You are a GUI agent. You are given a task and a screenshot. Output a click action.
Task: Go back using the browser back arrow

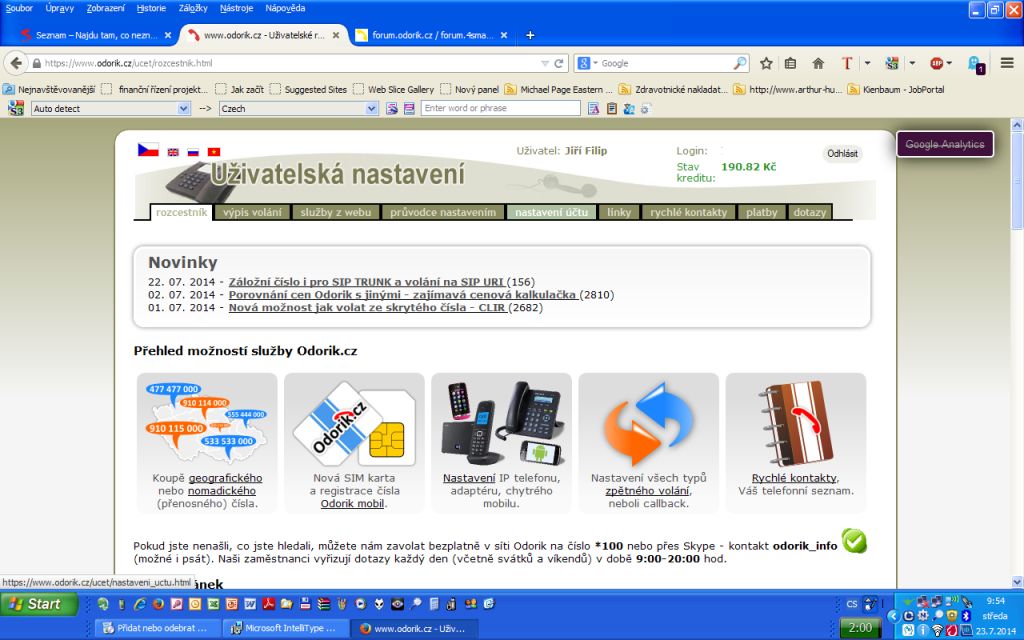pyautogui.click(x=16, y=63)
